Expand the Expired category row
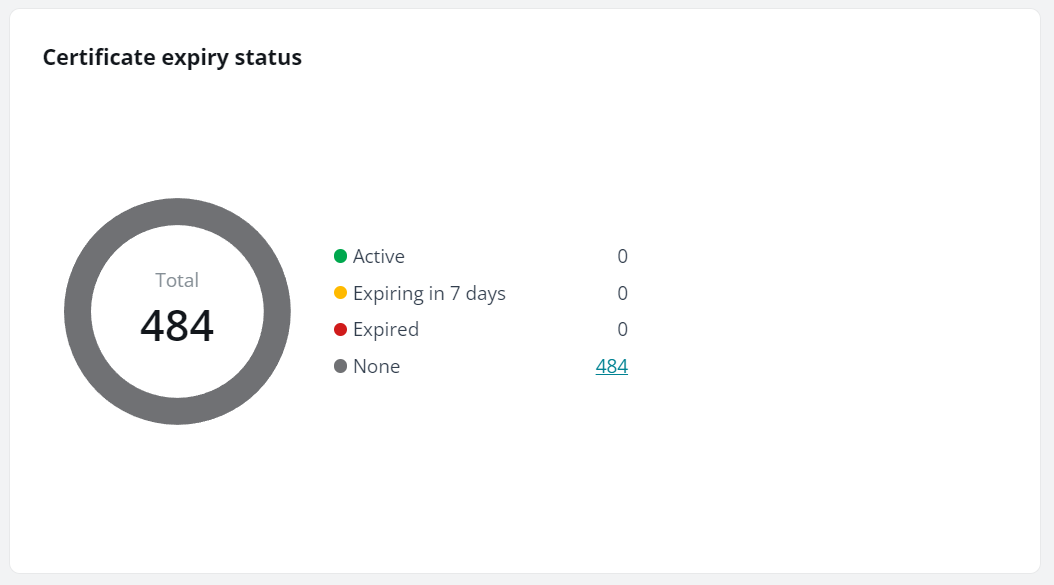 point(387,329)
